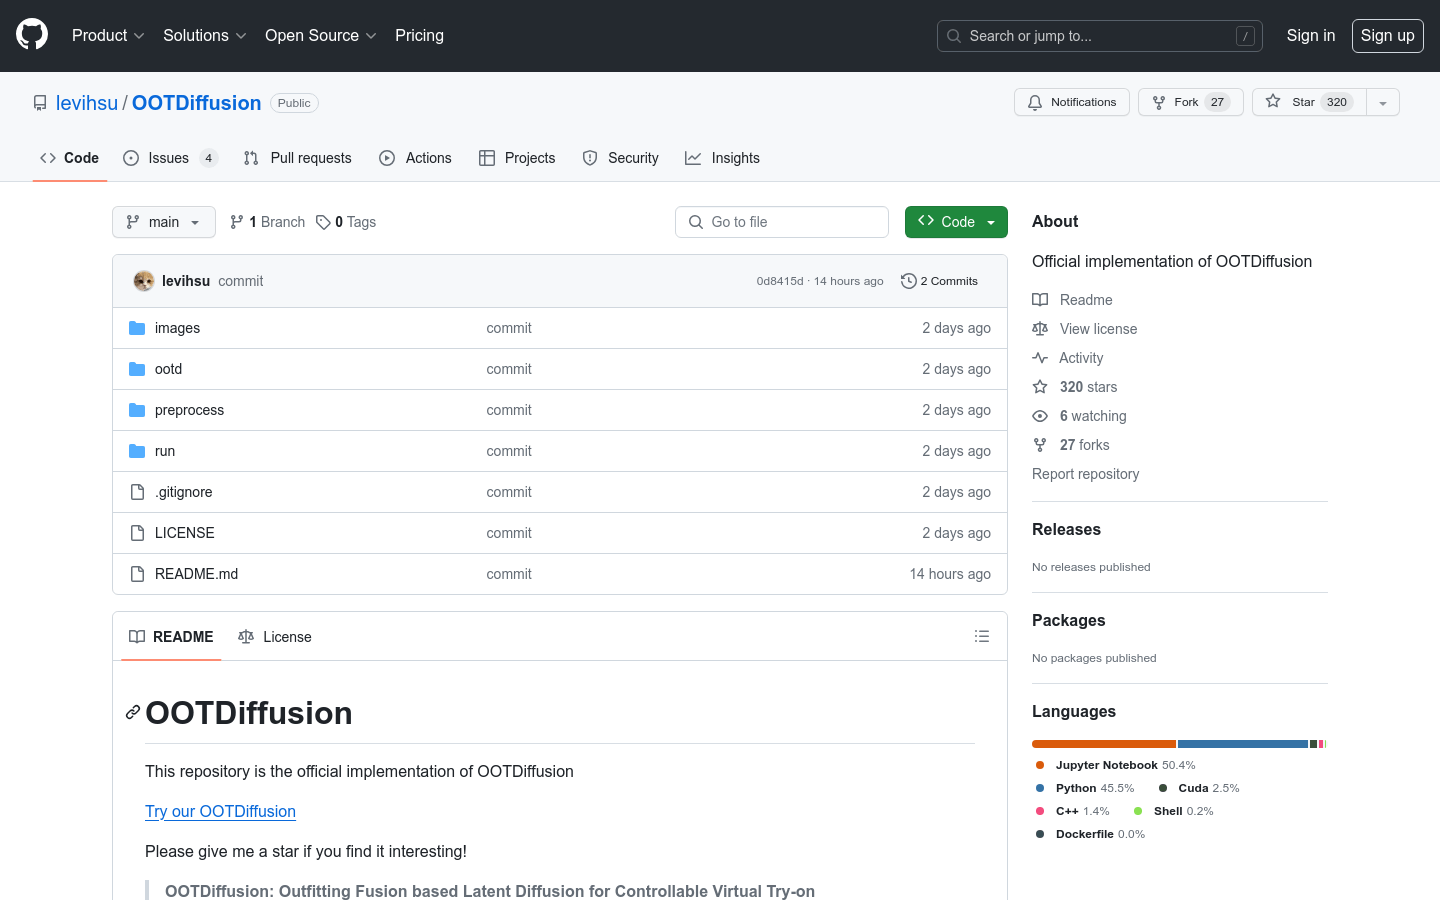The width and height of the screenshot is (1440, 900).
Task: Switch to the Security tab
Action: (x=620, y=158)
